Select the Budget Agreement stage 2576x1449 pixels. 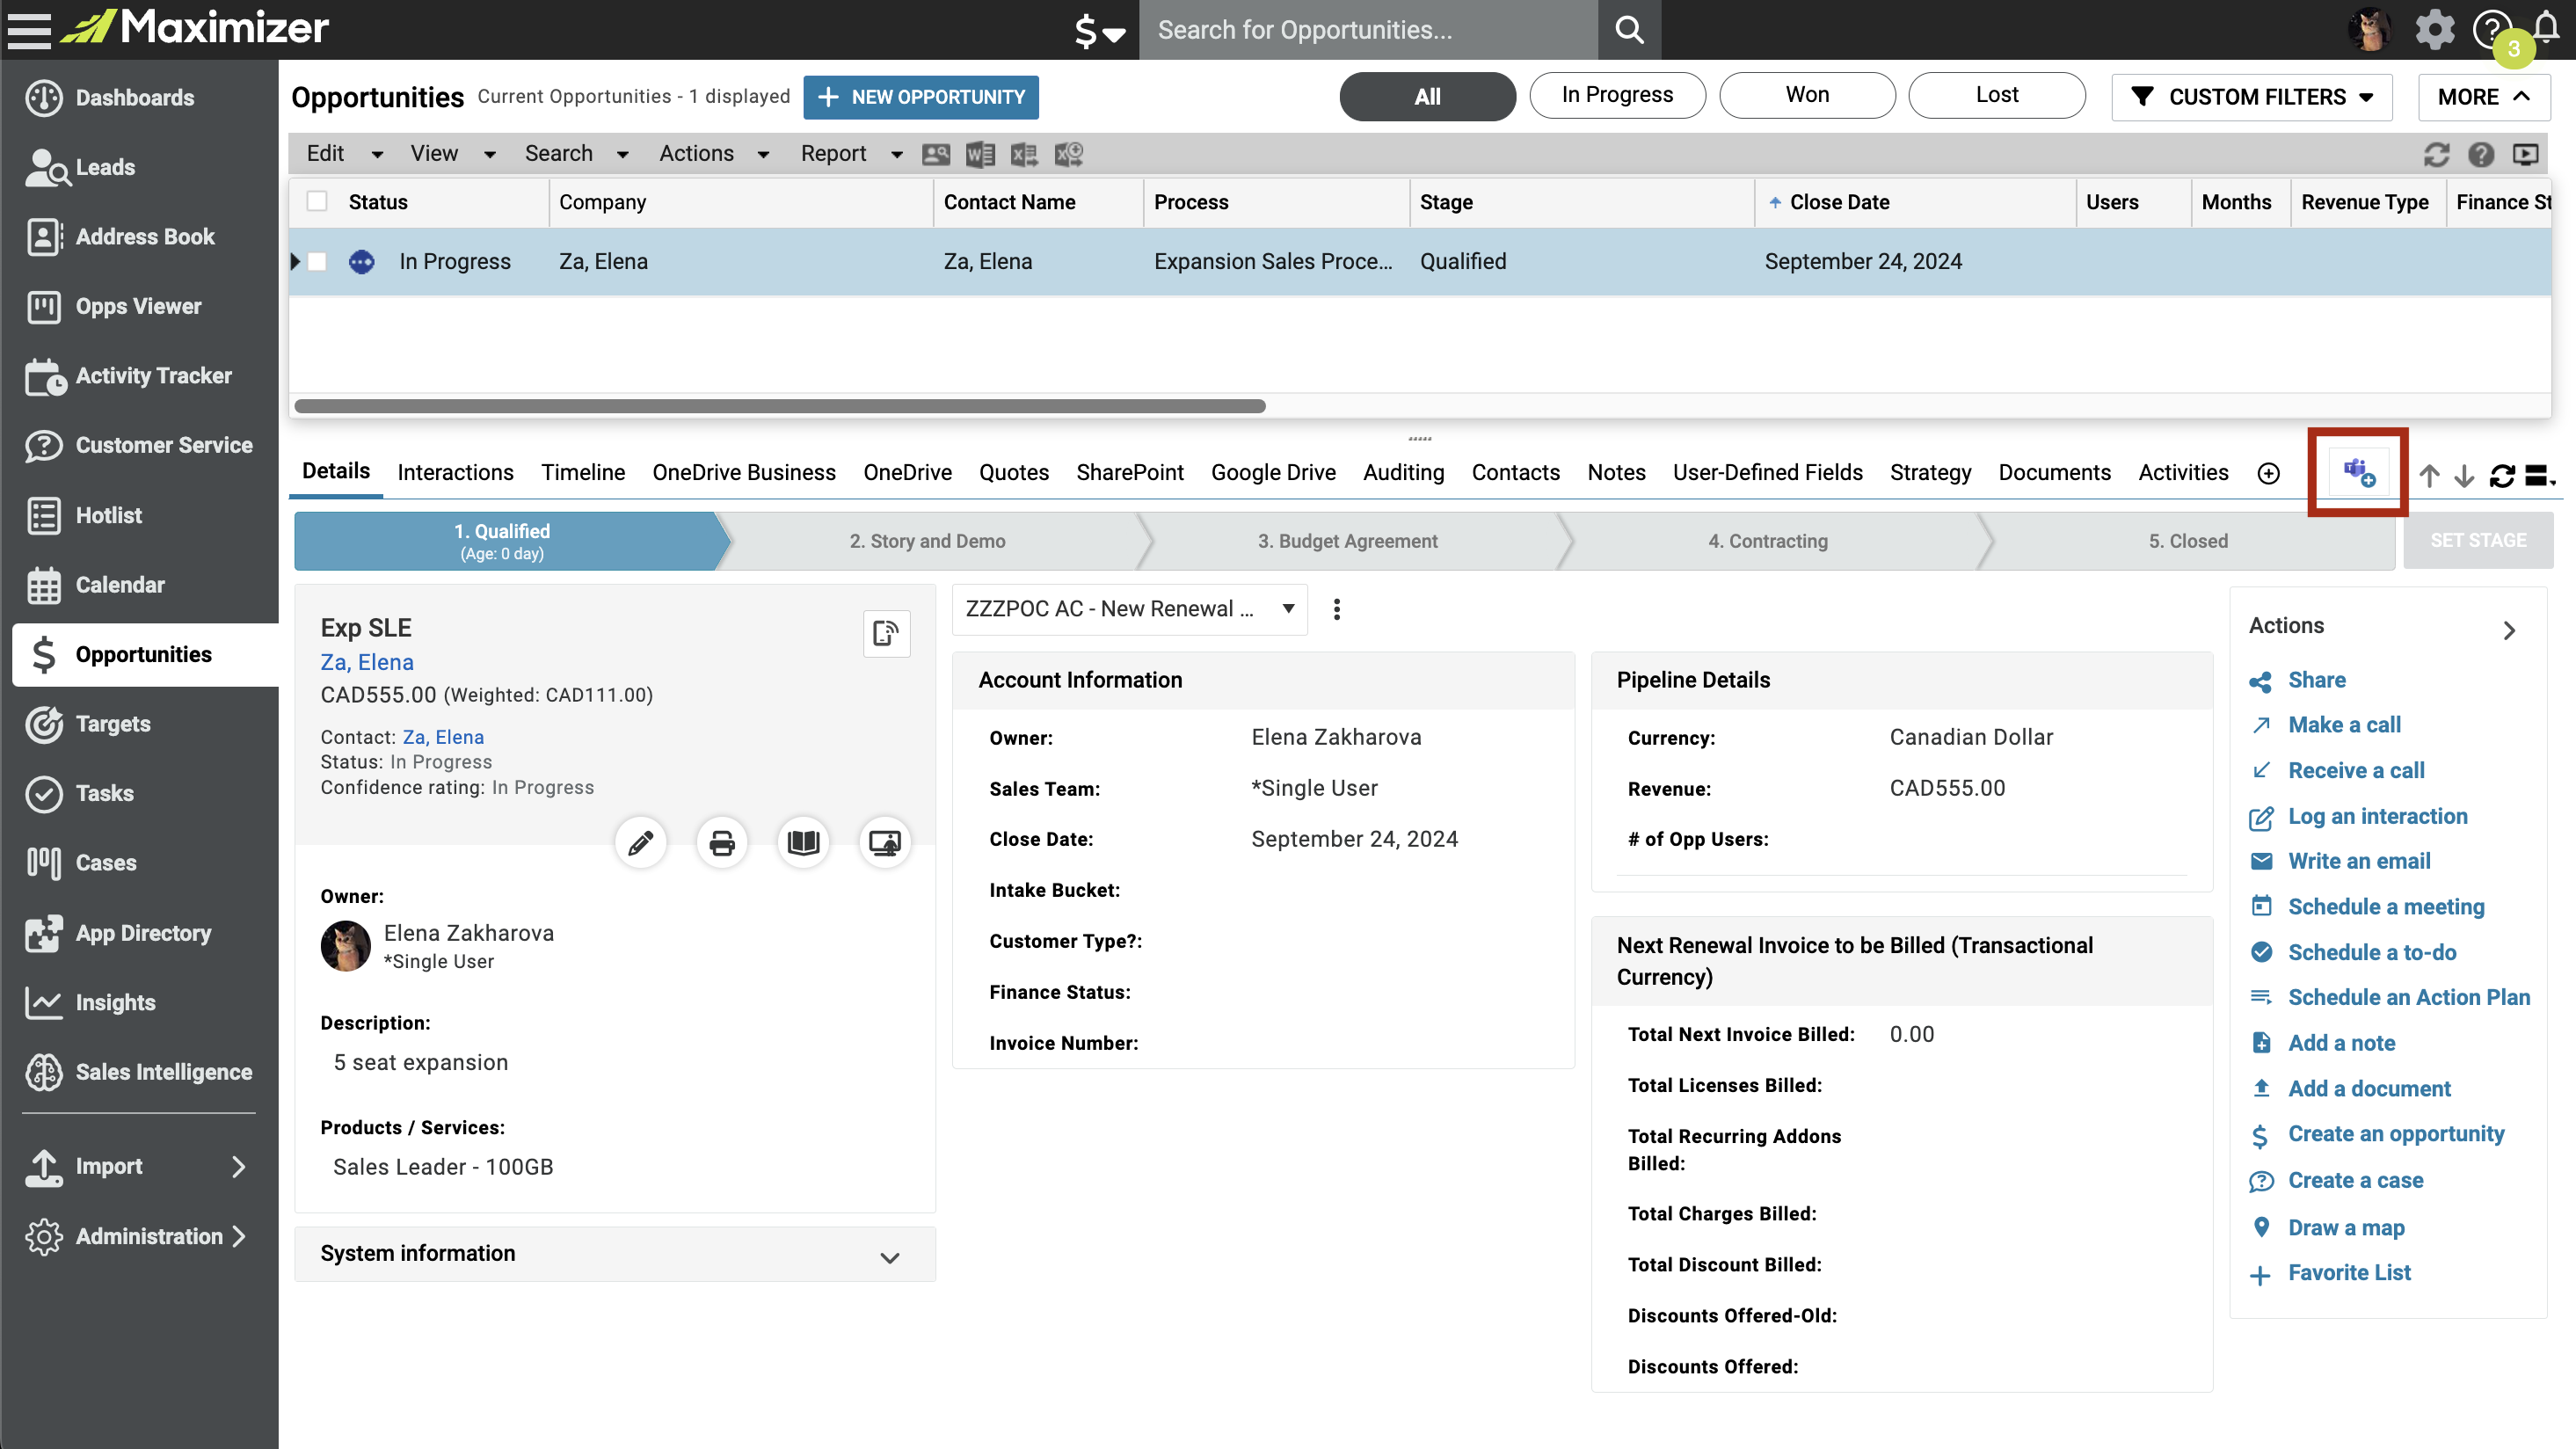click(1347, 541)
